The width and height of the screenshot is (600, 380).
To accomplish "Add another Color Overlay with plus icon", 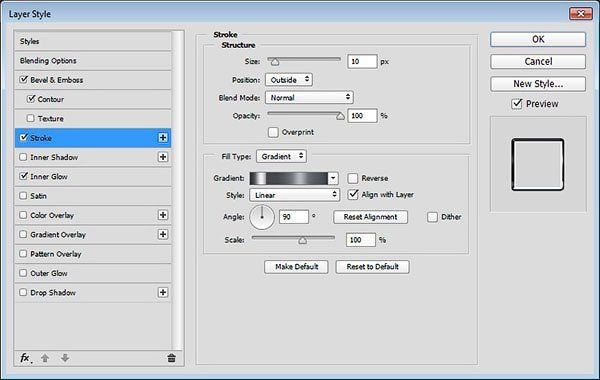I will coord(163,215).
